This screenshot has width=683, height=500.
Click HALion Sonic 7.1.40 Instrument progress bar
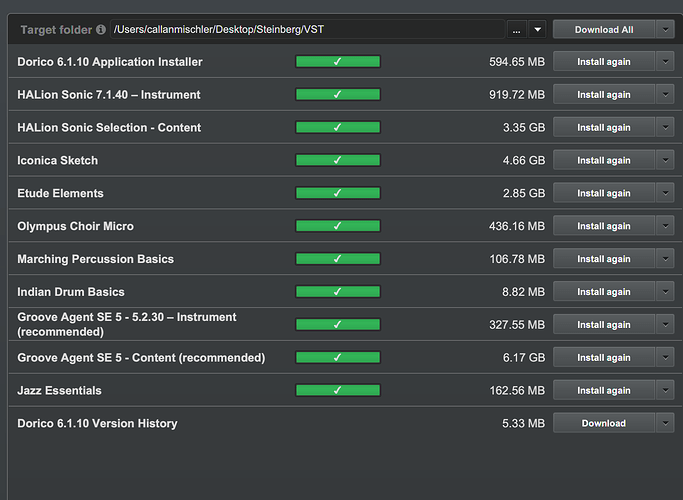point(338,95)
